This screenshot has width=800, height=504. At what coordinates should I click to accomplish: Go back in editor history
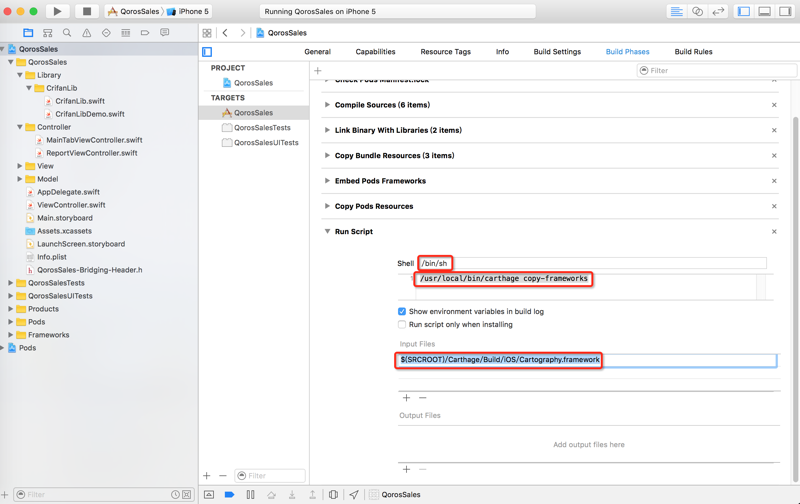[225, 33]
